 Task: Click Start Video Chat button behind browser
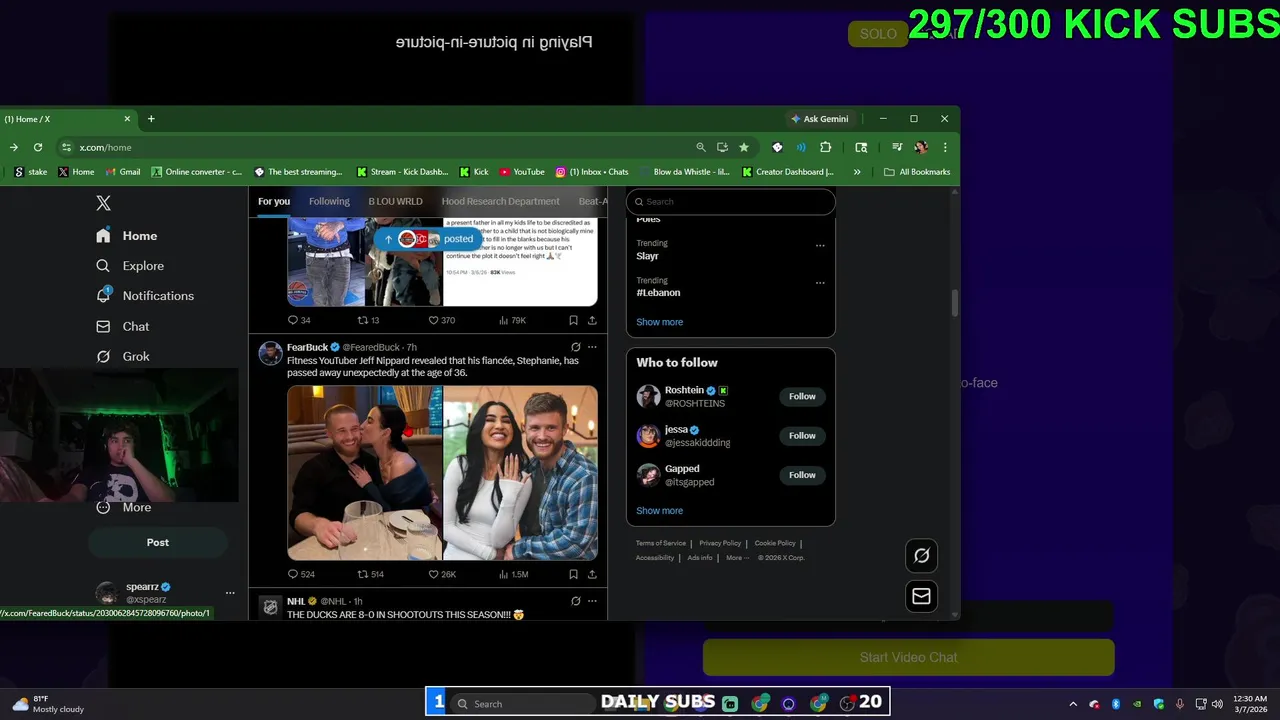(908, 657)
